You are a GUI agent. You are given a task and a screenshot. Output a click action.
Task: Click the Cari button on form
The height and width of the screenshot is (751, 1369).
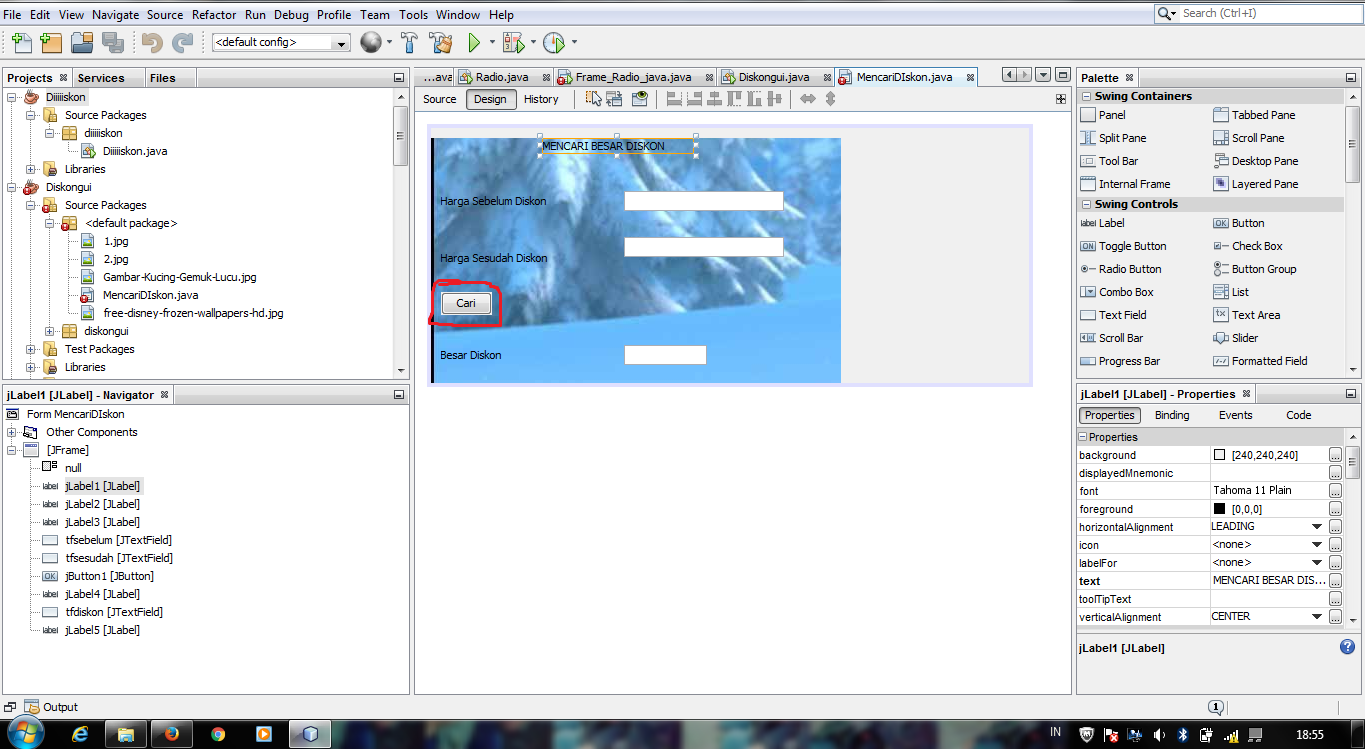click(x=466, y=303)
